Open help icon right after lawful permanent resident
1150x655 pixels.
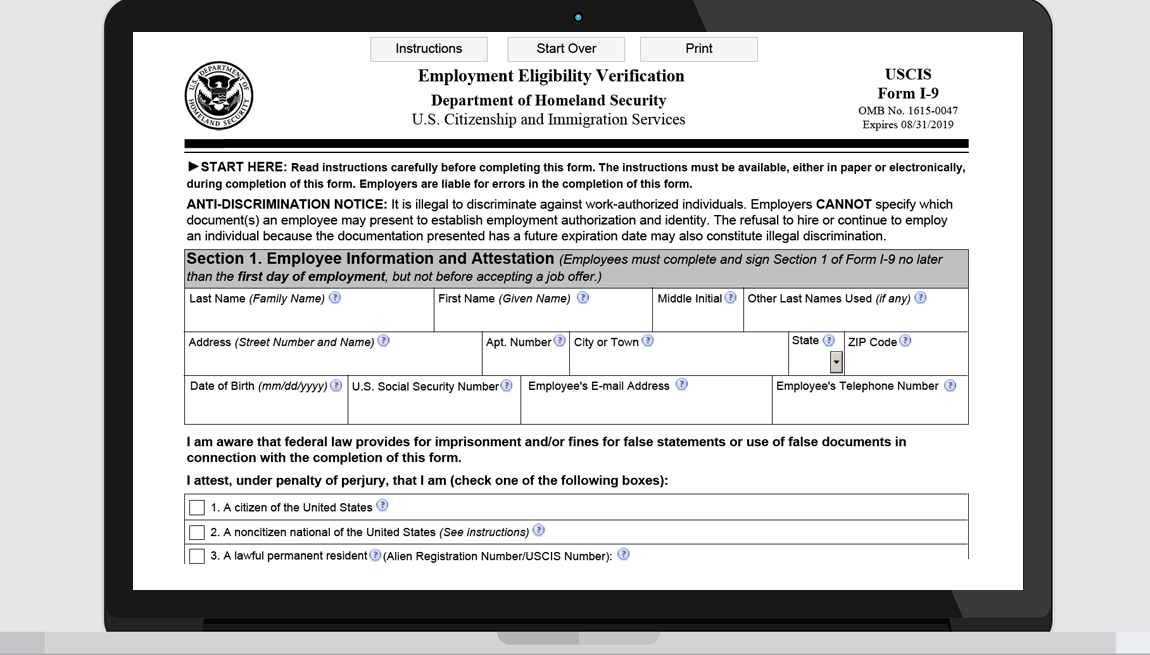pos(375,555)
